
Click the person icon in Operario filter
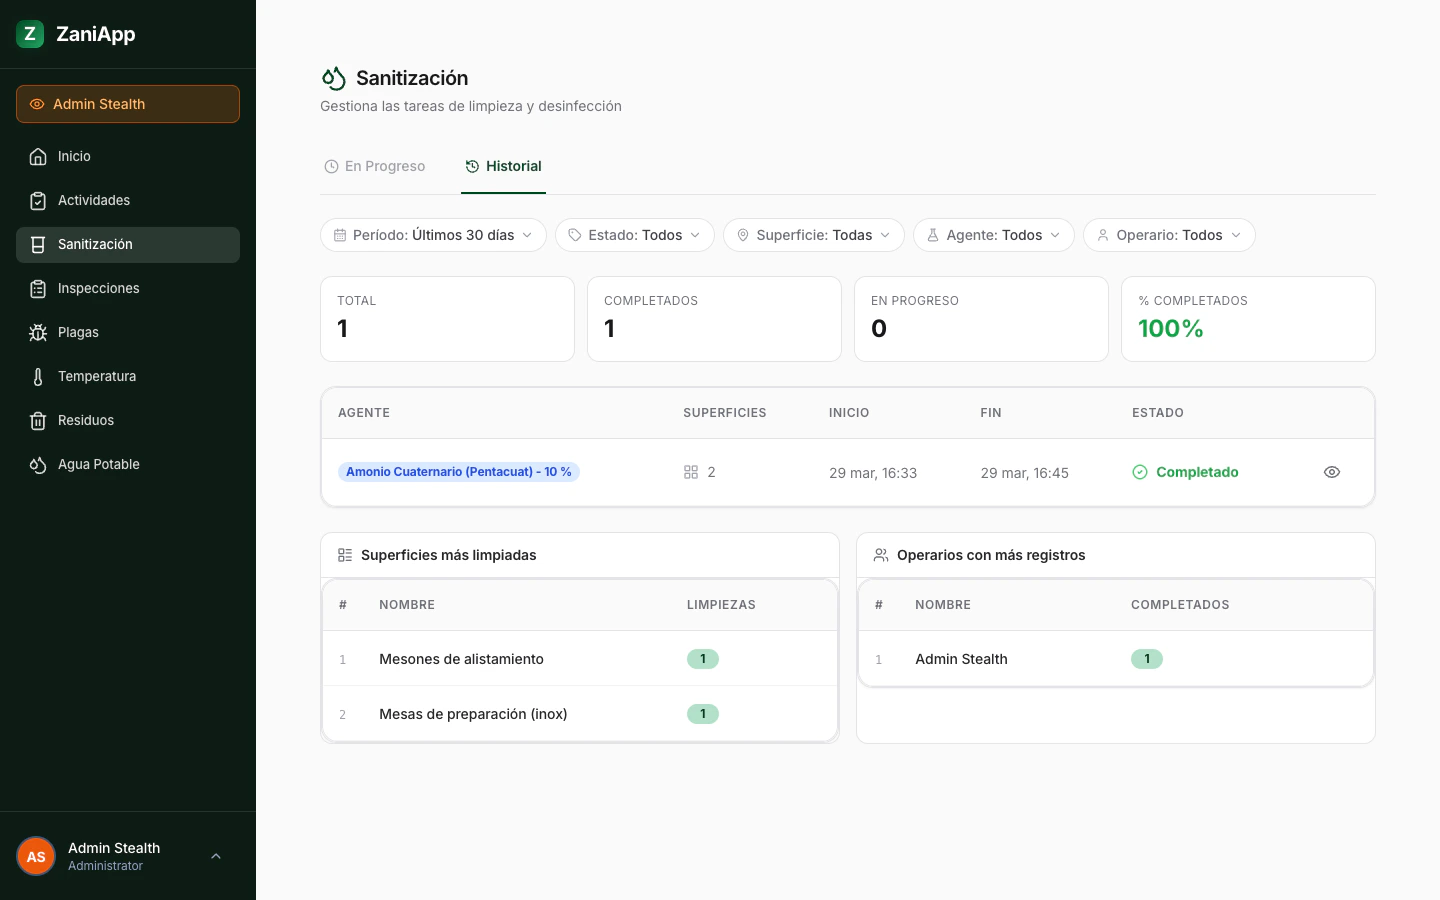1103,235
